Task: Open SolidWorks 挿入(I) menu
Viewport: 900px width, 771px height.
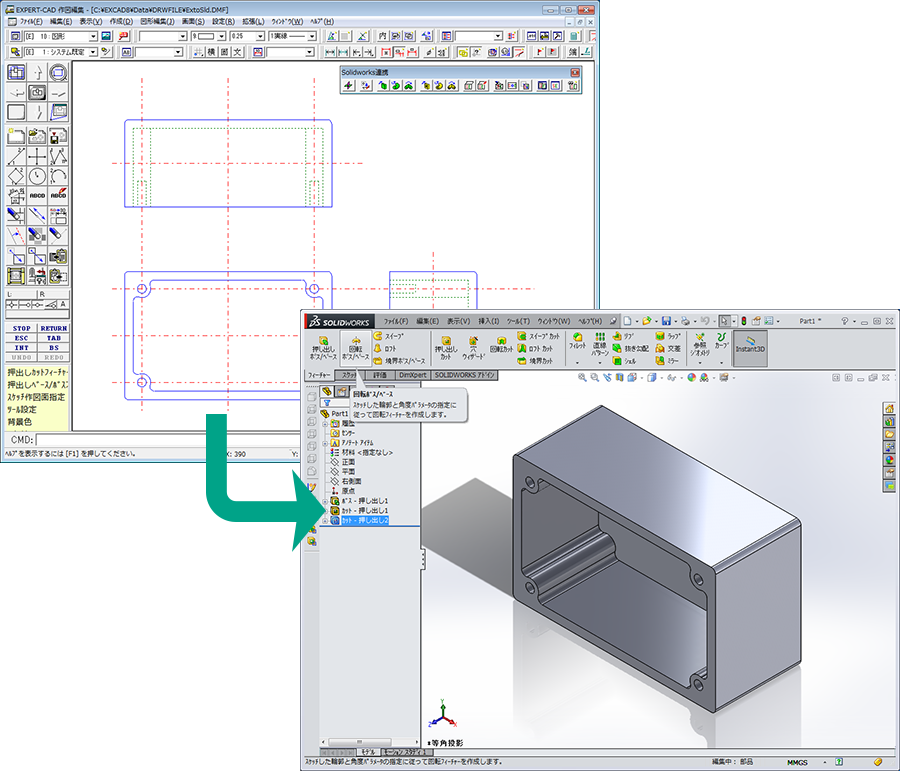Action: pyautogui.click(x=488, y=321)
